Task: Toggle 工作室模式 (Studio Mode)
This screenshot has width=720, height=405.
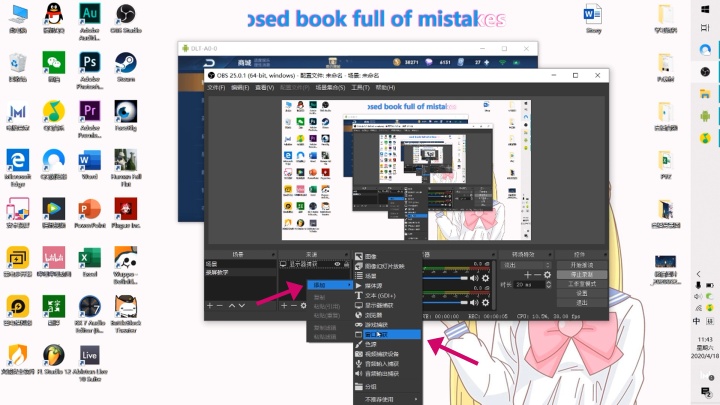Action: (582, 284)
